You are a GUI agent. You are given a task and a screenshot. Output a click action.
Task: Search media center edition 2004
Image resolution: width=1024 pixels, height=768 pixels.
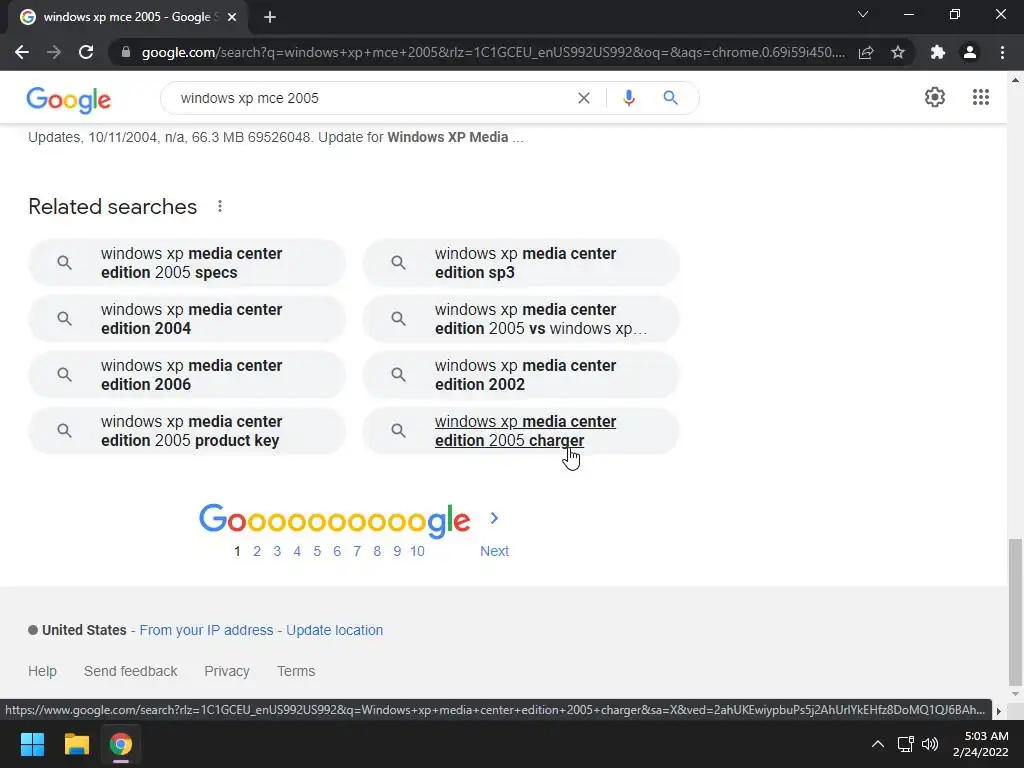click(x=187, y=319)
